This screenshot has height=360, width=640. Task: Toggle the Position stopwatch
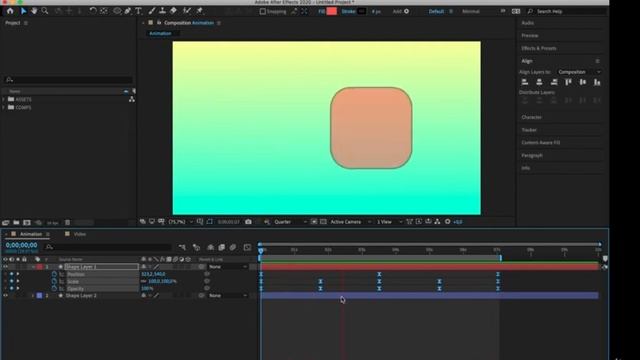click(x=54, y=274)
